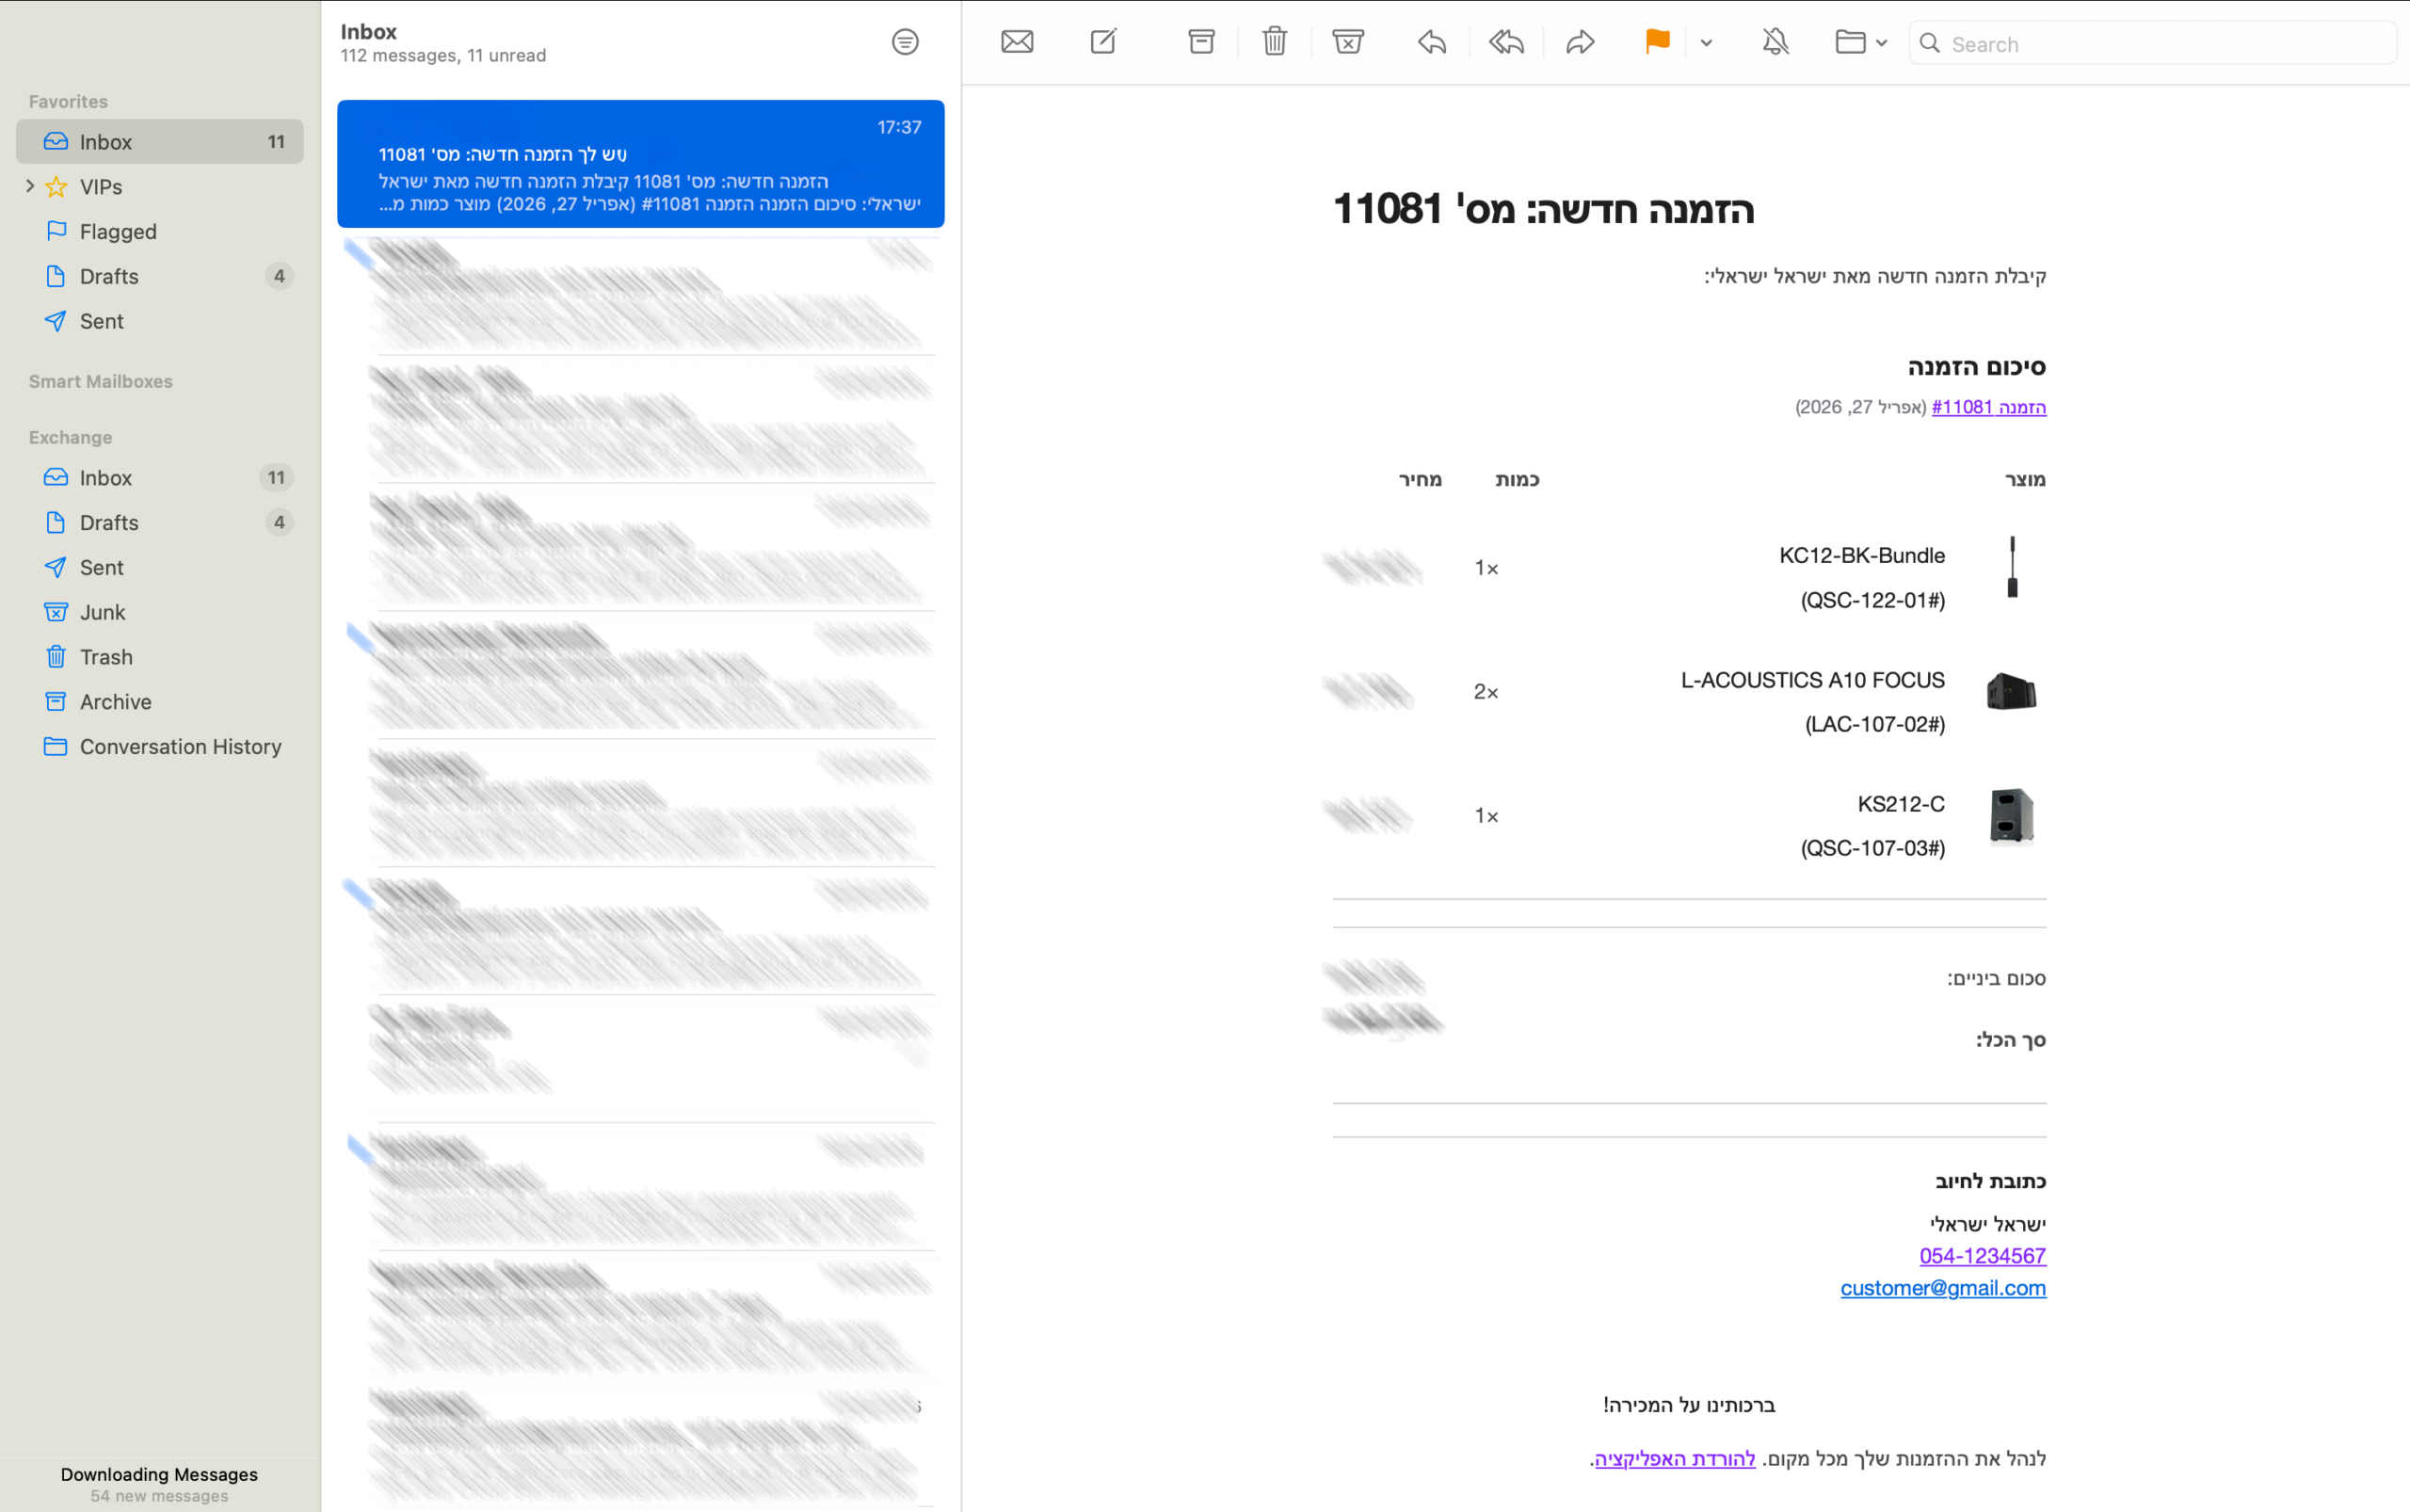Viewport: 2410px width, 1512px height.
Task: Select Inbox under Favorites
Action: (x=160, y=142)
